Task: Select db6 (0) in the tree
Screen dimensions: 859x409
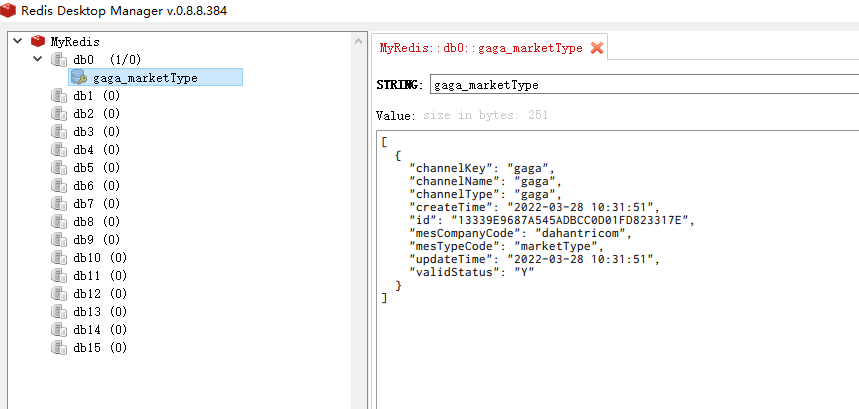Action: 96,186
